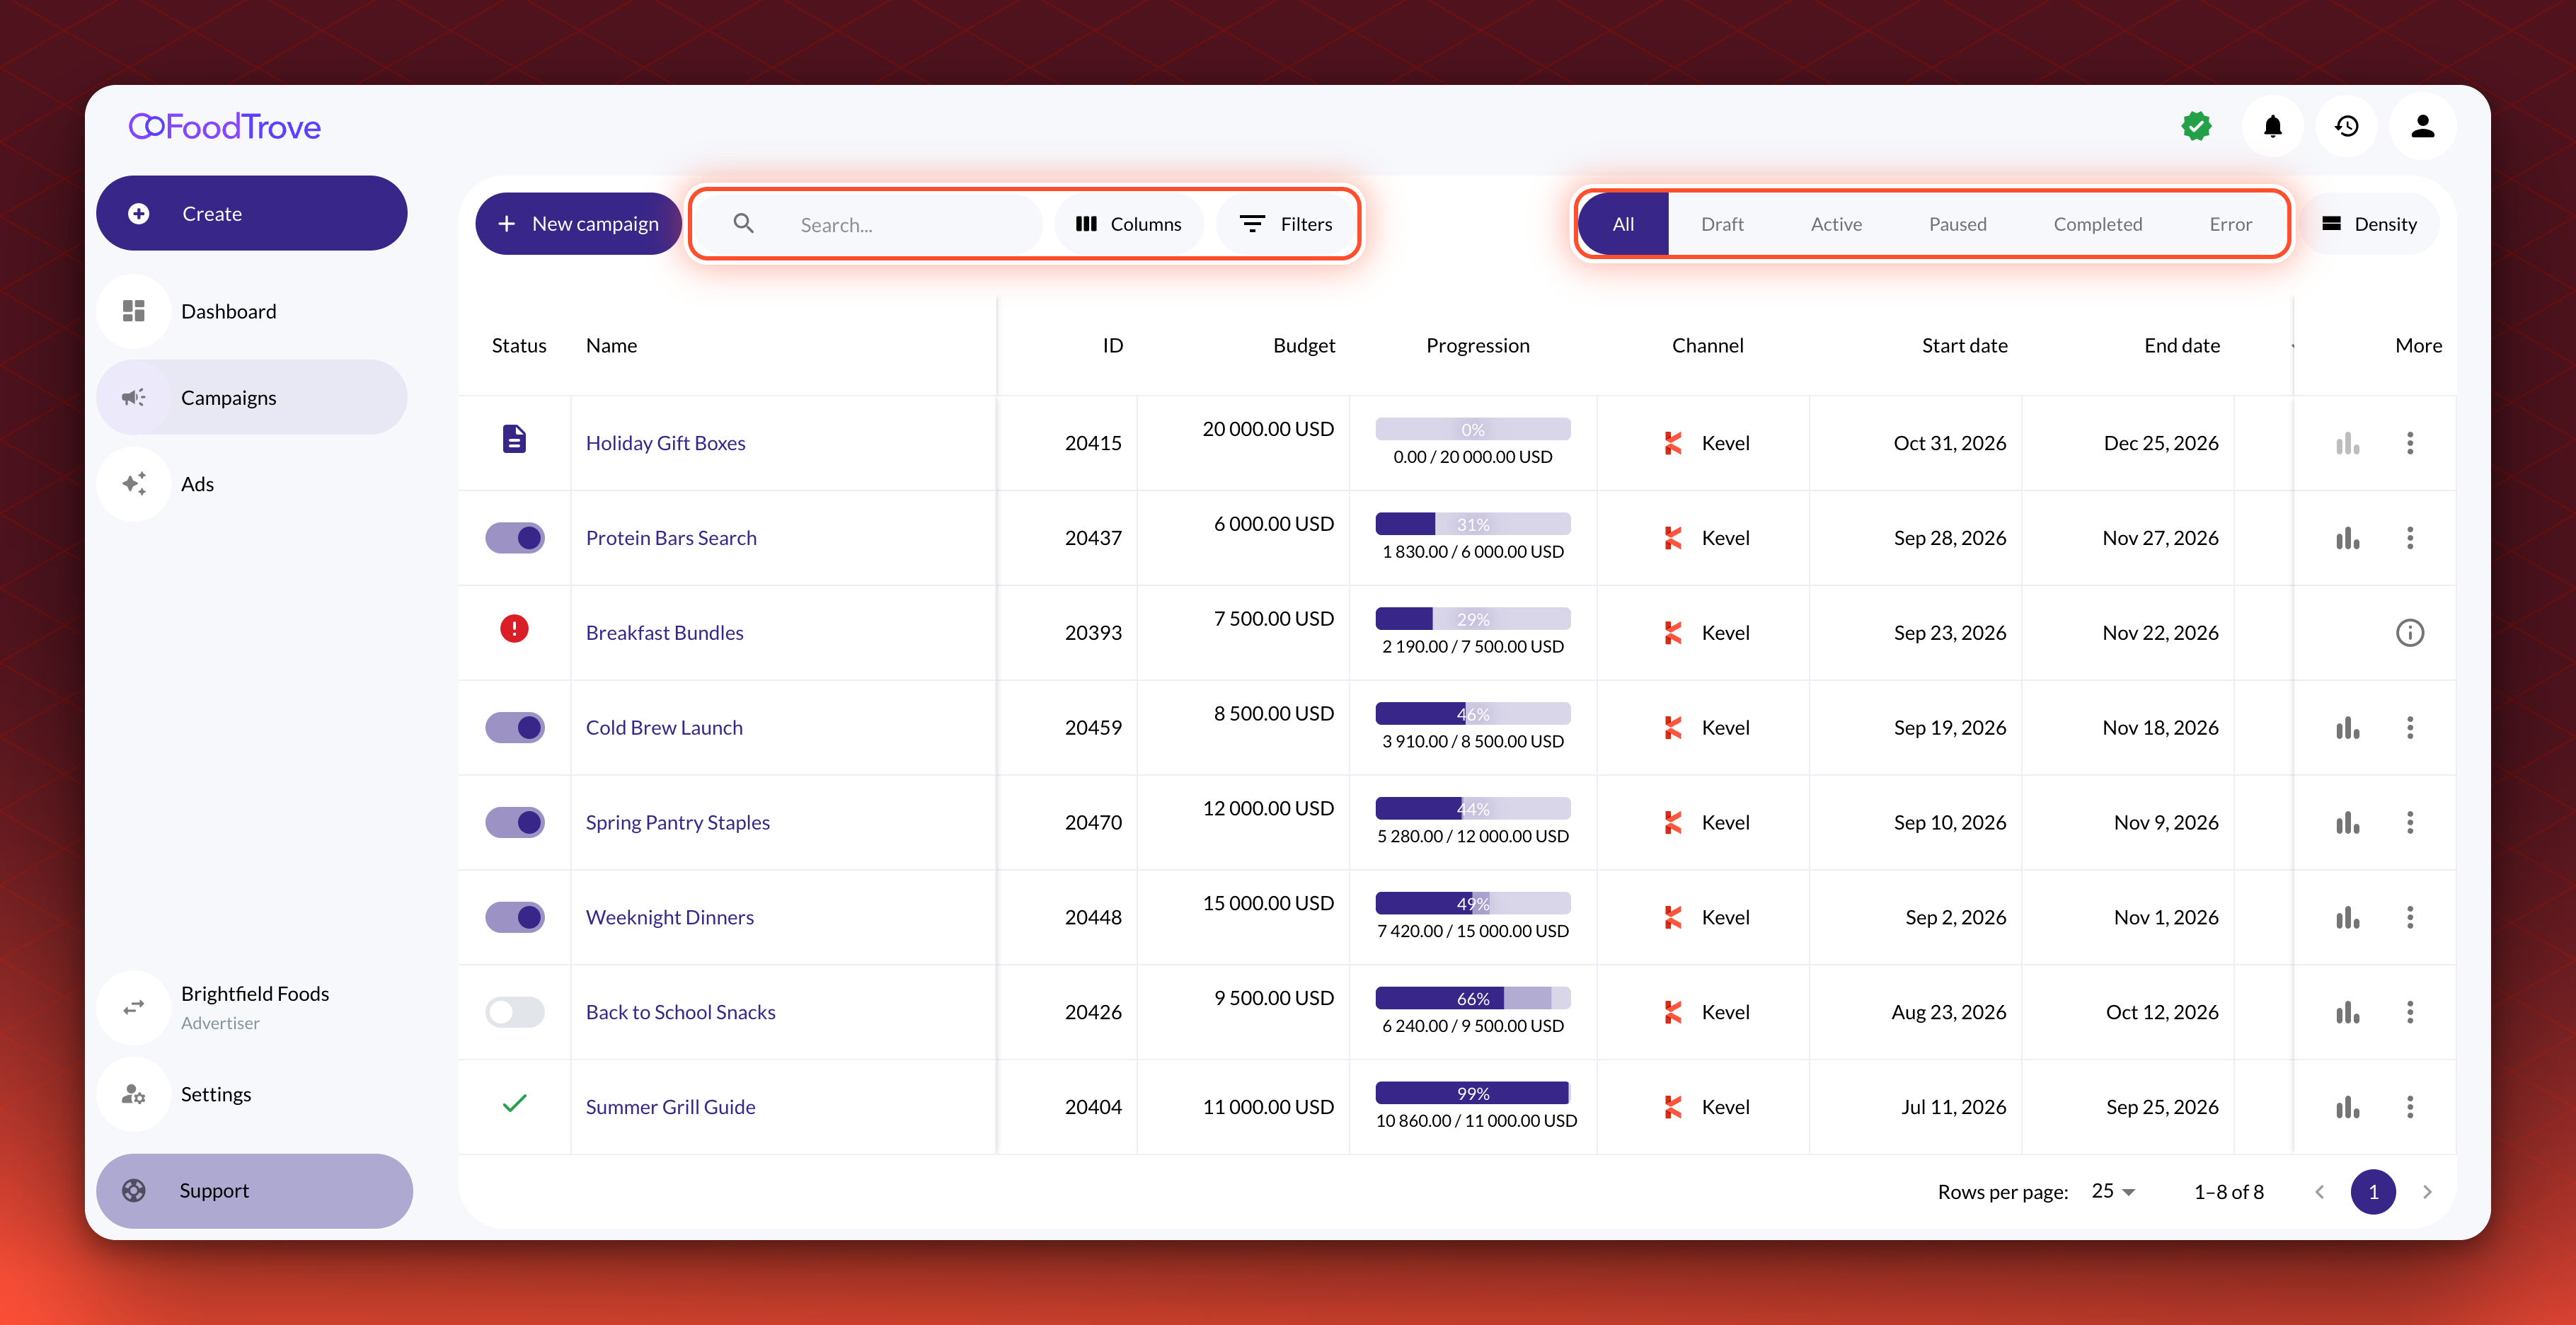Image resolution: width=2576 pixels, height=1325 pixels.
Task: Open the Dashboard sidebar item
Action: point(252,311)
